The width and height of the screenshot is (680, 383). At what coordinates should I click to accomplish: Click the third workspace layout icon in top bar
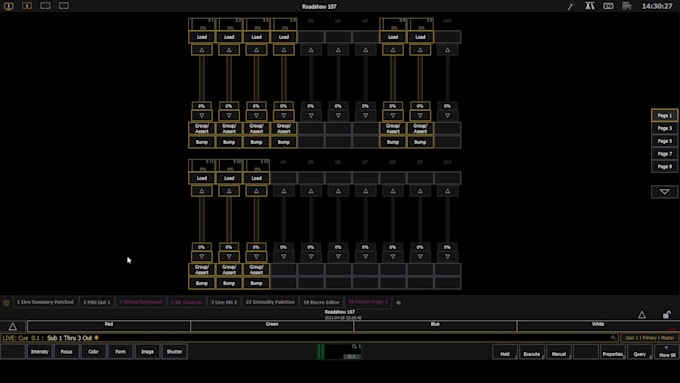click(45, 6)
